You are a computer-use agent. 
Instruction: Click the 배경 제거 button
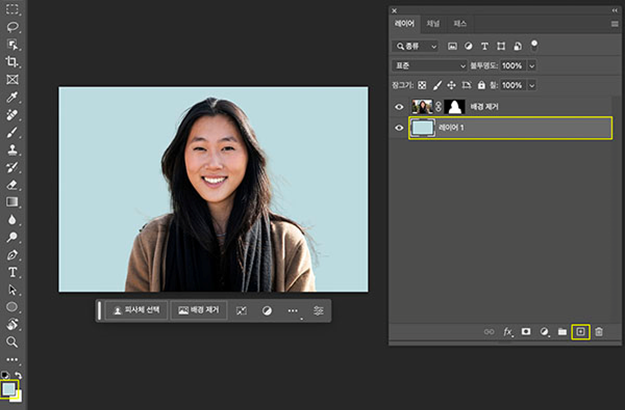tap(198, 311)
